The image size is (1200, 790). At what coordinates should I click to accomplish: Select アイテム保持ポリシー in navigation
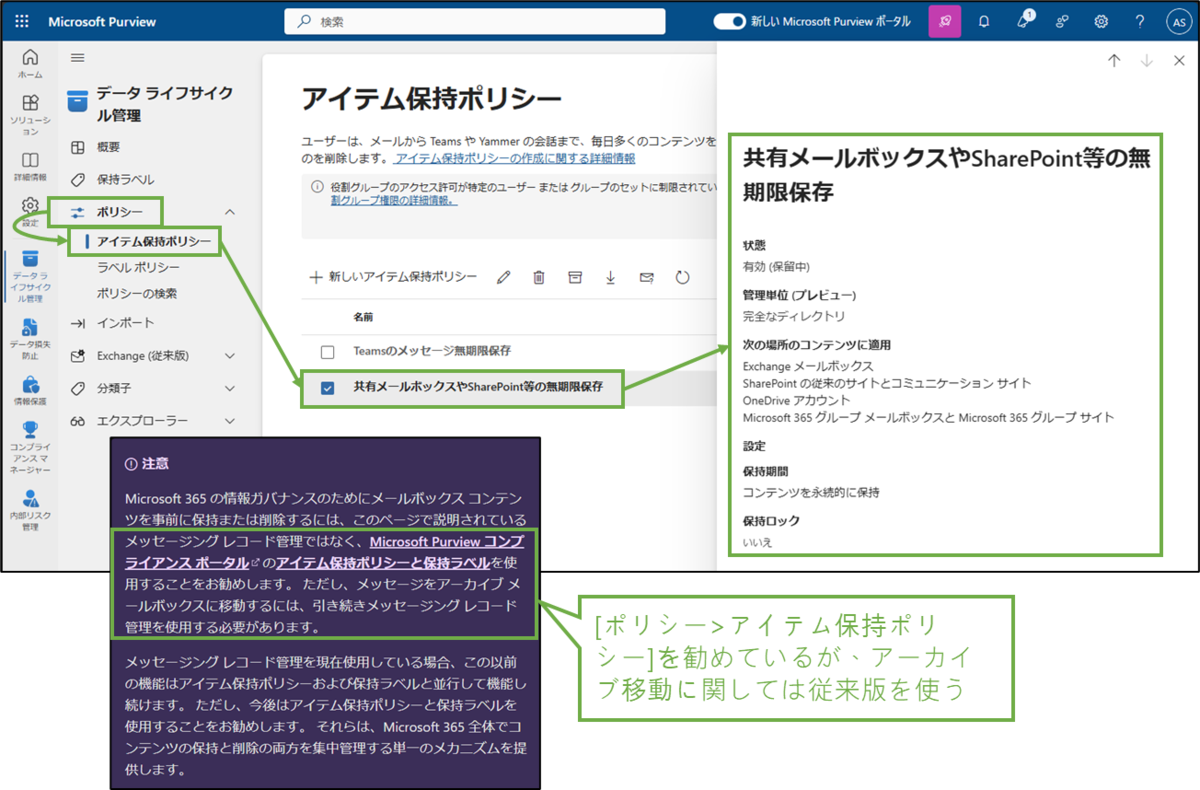click(154, 241)
